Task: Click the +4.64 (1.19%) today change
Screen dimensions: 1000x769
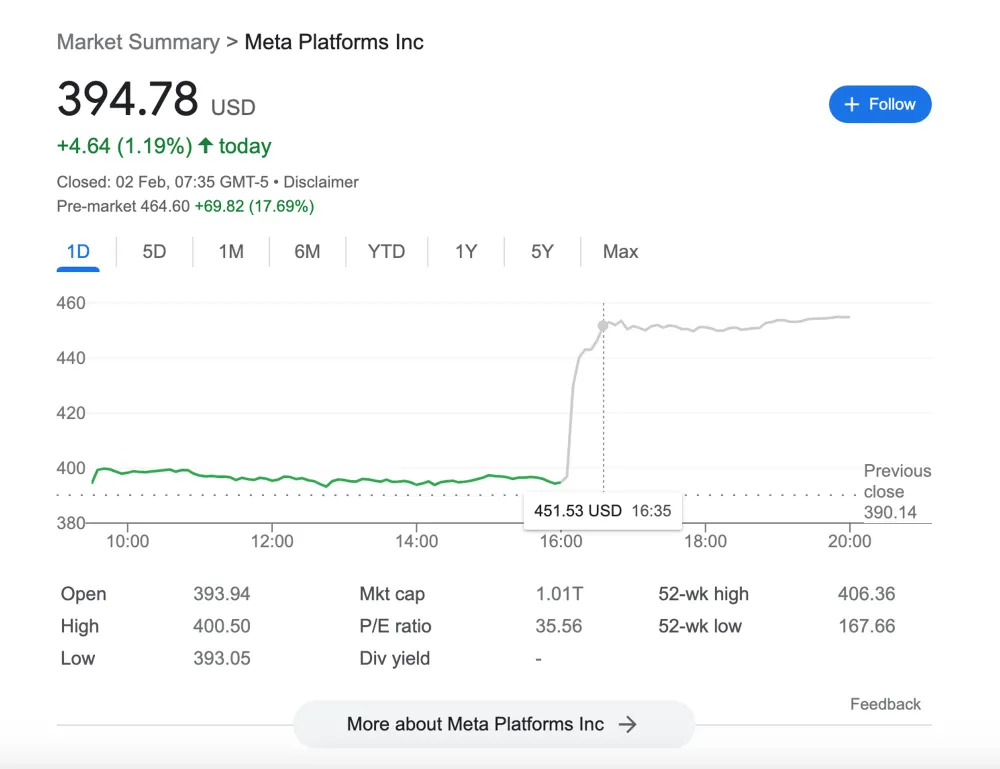Action: coord(164,146)
